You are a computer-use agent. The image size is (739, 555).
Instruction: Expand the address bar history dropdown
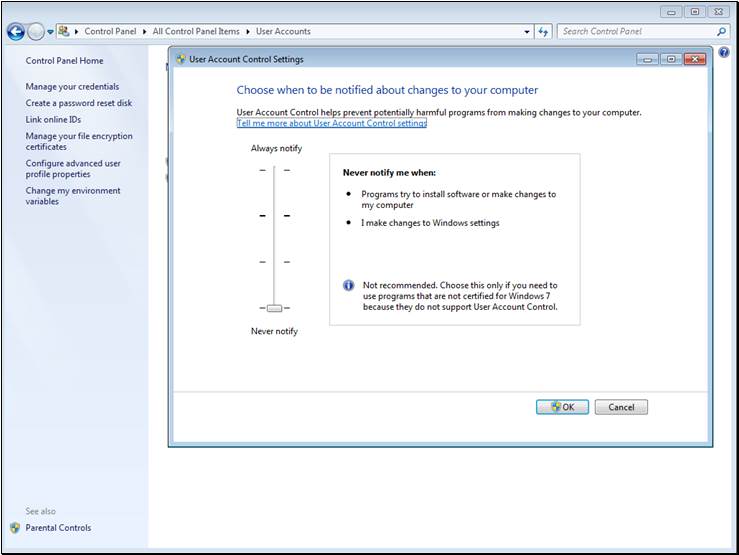coord(526,32)
